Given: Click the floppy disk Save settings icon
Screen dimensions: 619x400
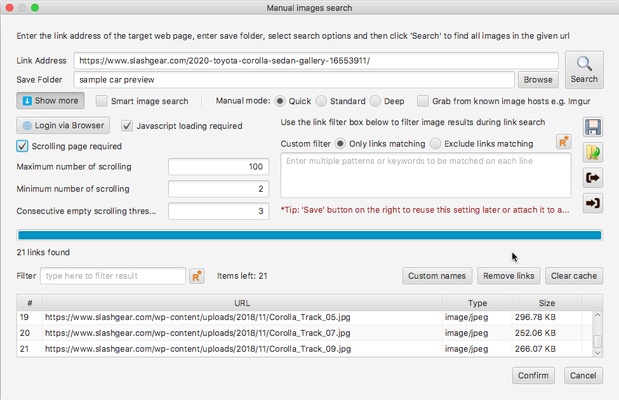Looking at the screenshot, I should click(593, 127).
